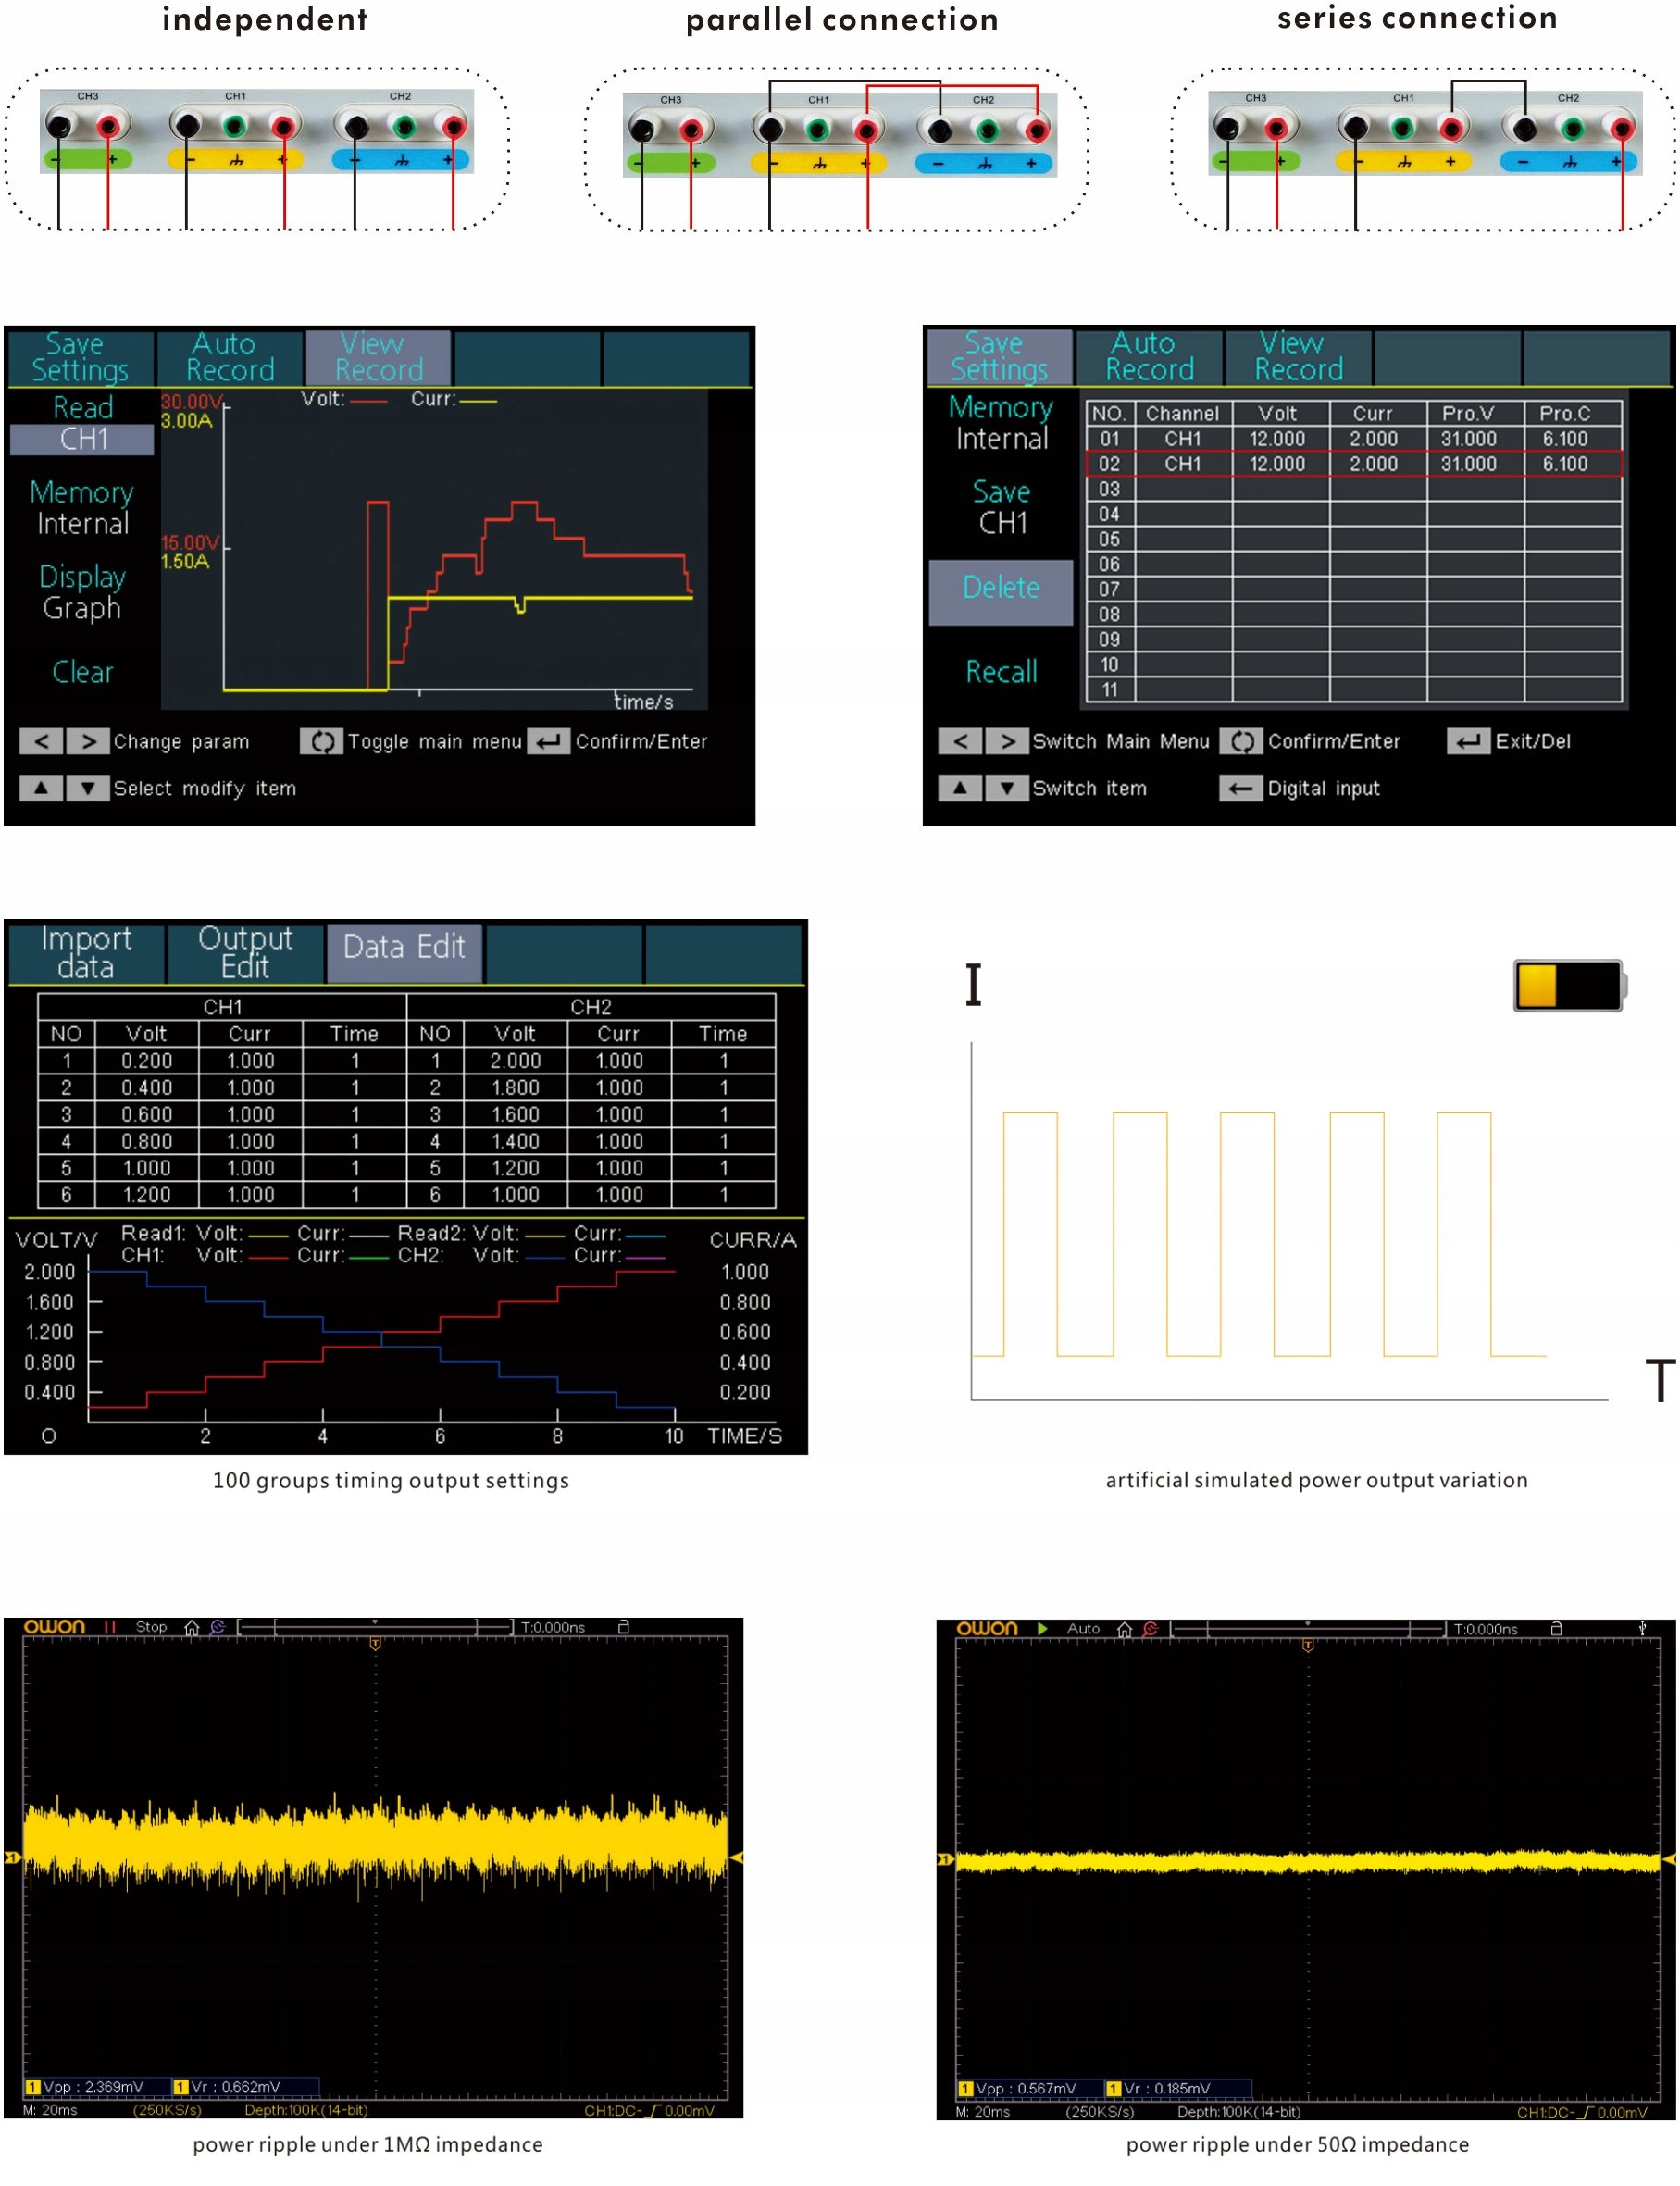Select the Display Graph menu item
This screenshot has width=1680, height=2186.
(x=83, y=592)
